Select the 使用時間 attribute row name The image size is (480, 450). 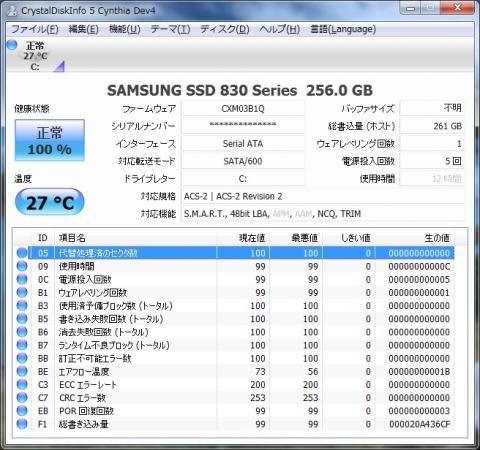pos(77,266)
